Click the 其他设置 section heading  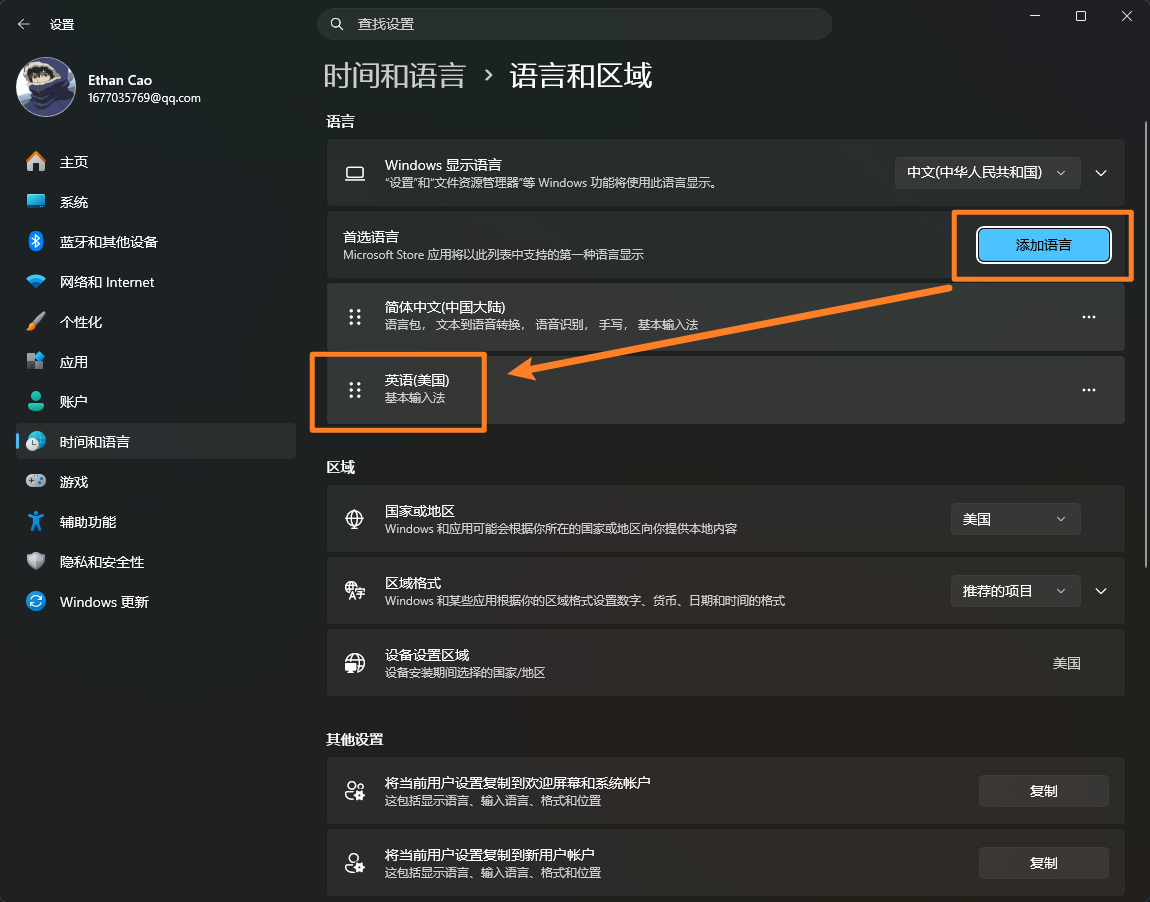(355, 739)
